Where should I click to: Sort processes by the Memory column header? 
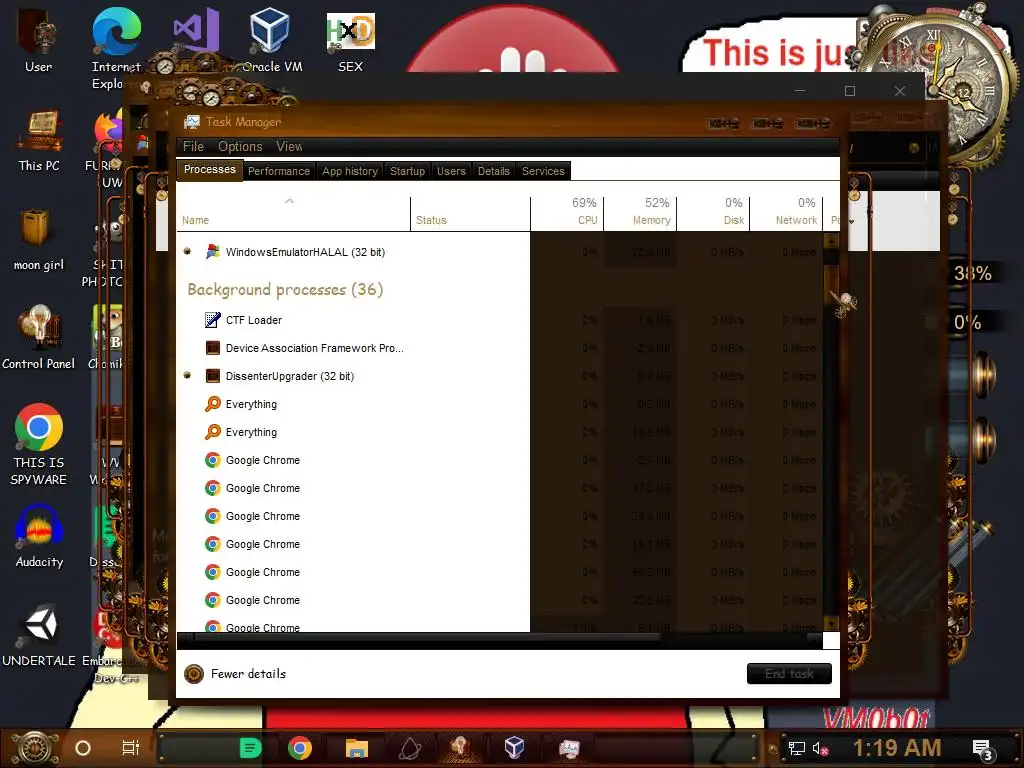pyautogui.click(x=640, y=212)
